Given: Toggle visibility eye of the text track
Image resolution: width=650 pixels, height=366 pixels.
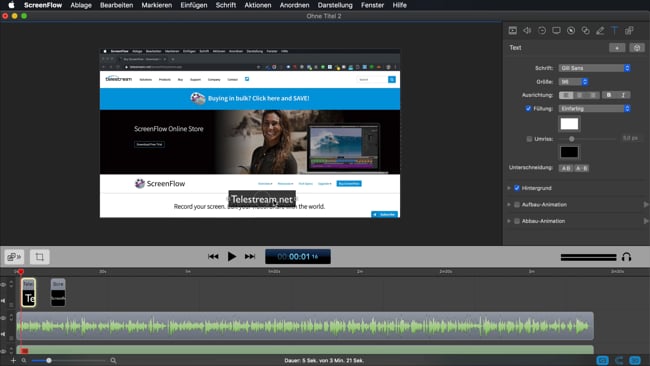Looking at the screenshot, I should 3,285.
